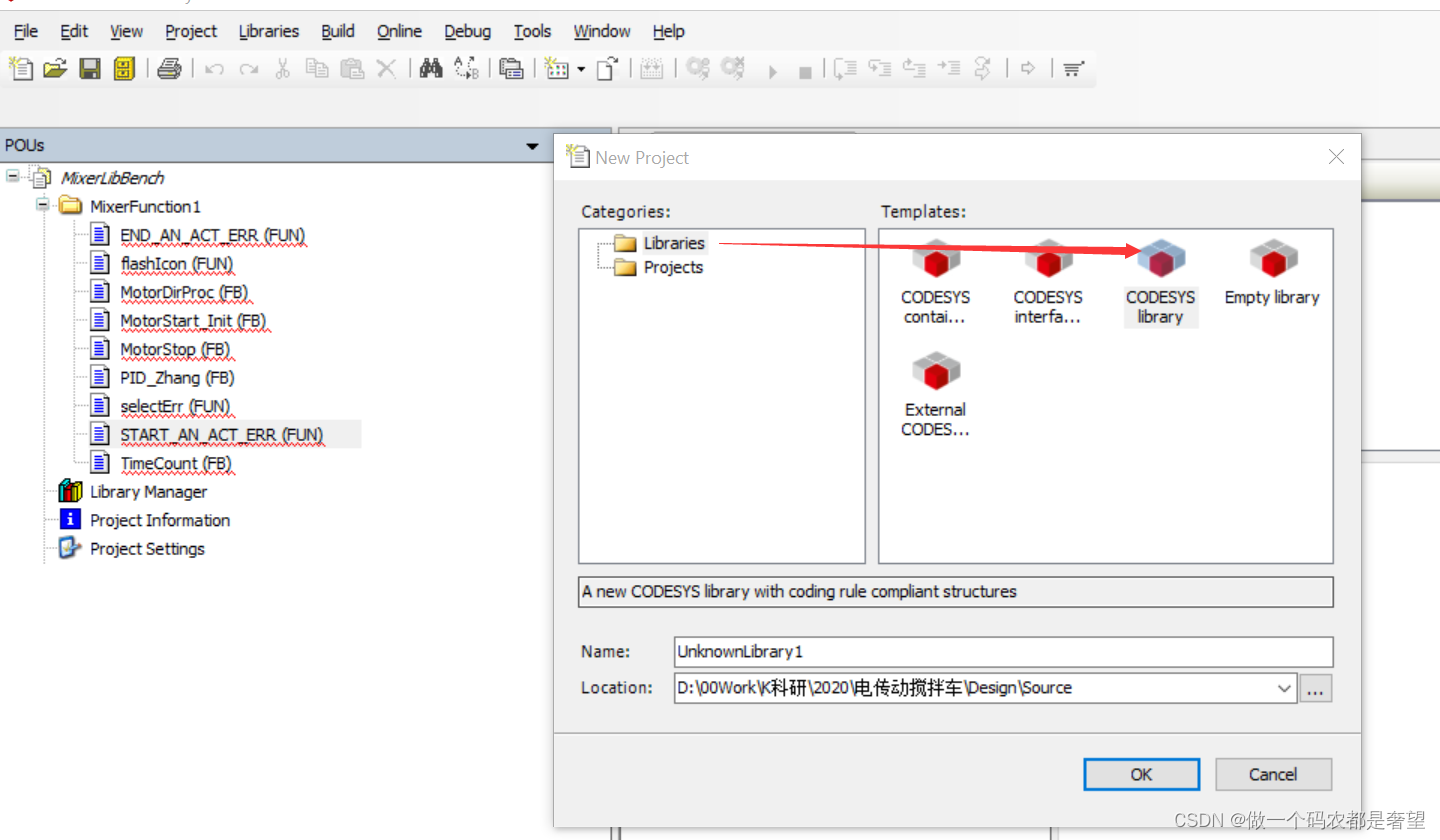
Task: Click the Build toolbar icon
Action: 652,69
